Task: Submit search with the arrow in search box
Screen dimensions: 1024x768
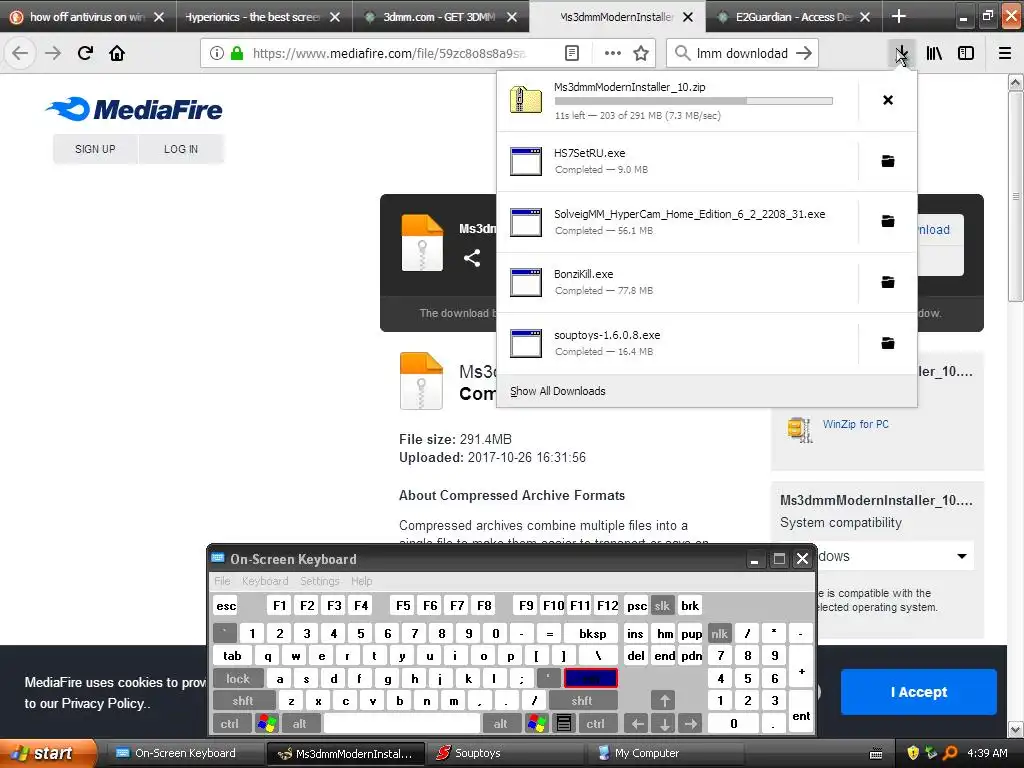Action: point(805,54)
